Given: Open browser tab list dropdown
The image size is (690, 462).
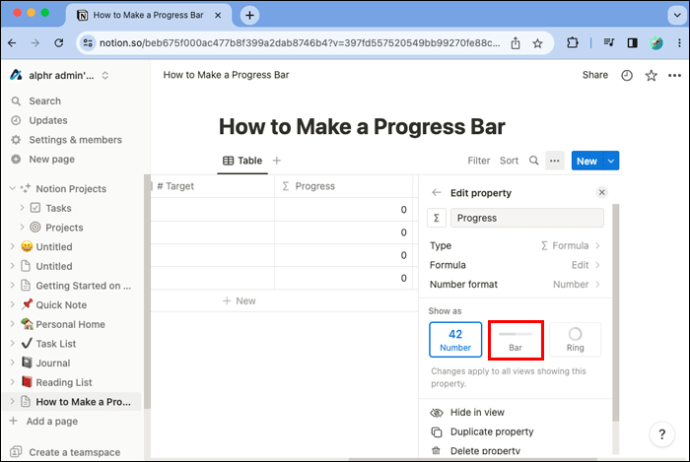Looking at the screenshot, I should pyautogui.click(x=676, y=15).
